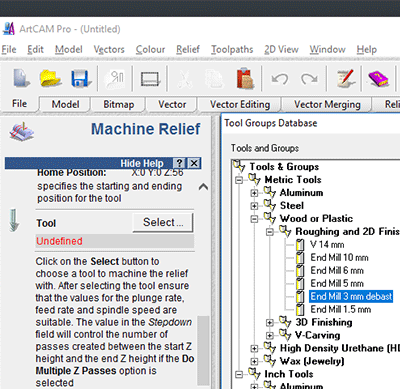Expand the High Density Urethane group
The image size is (400, 389).
pos(254,348)
